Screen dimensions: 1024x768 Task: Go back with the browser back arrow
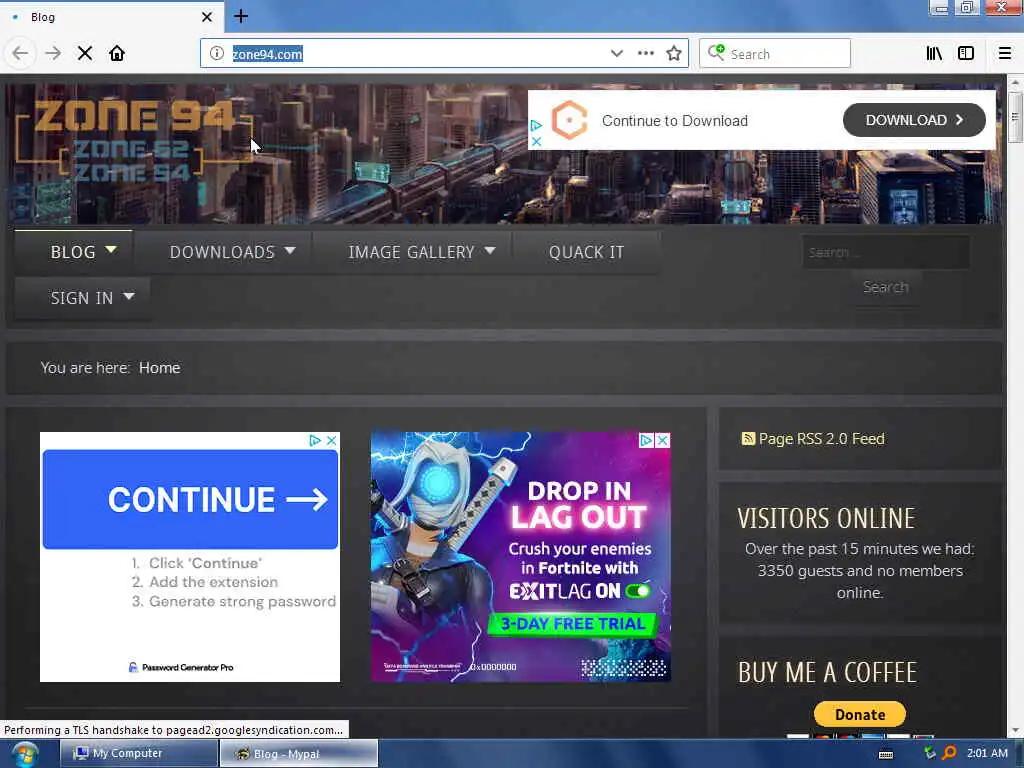pyautogui.click(x=20, y=54)
